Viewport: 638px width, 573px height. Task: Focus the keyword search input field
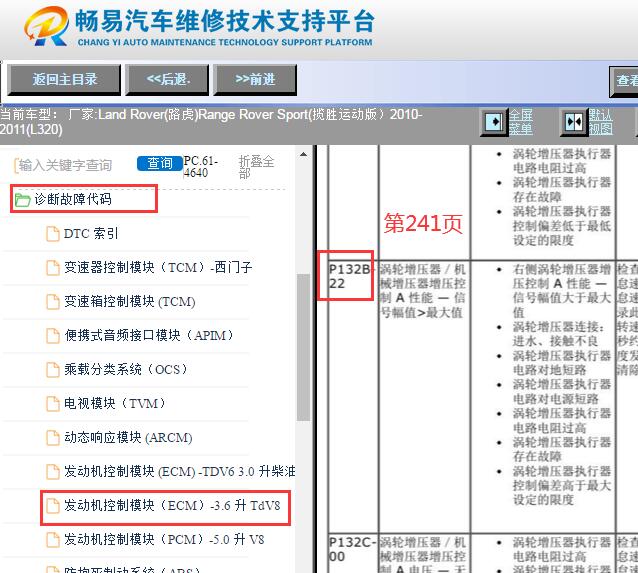[72, 165]
